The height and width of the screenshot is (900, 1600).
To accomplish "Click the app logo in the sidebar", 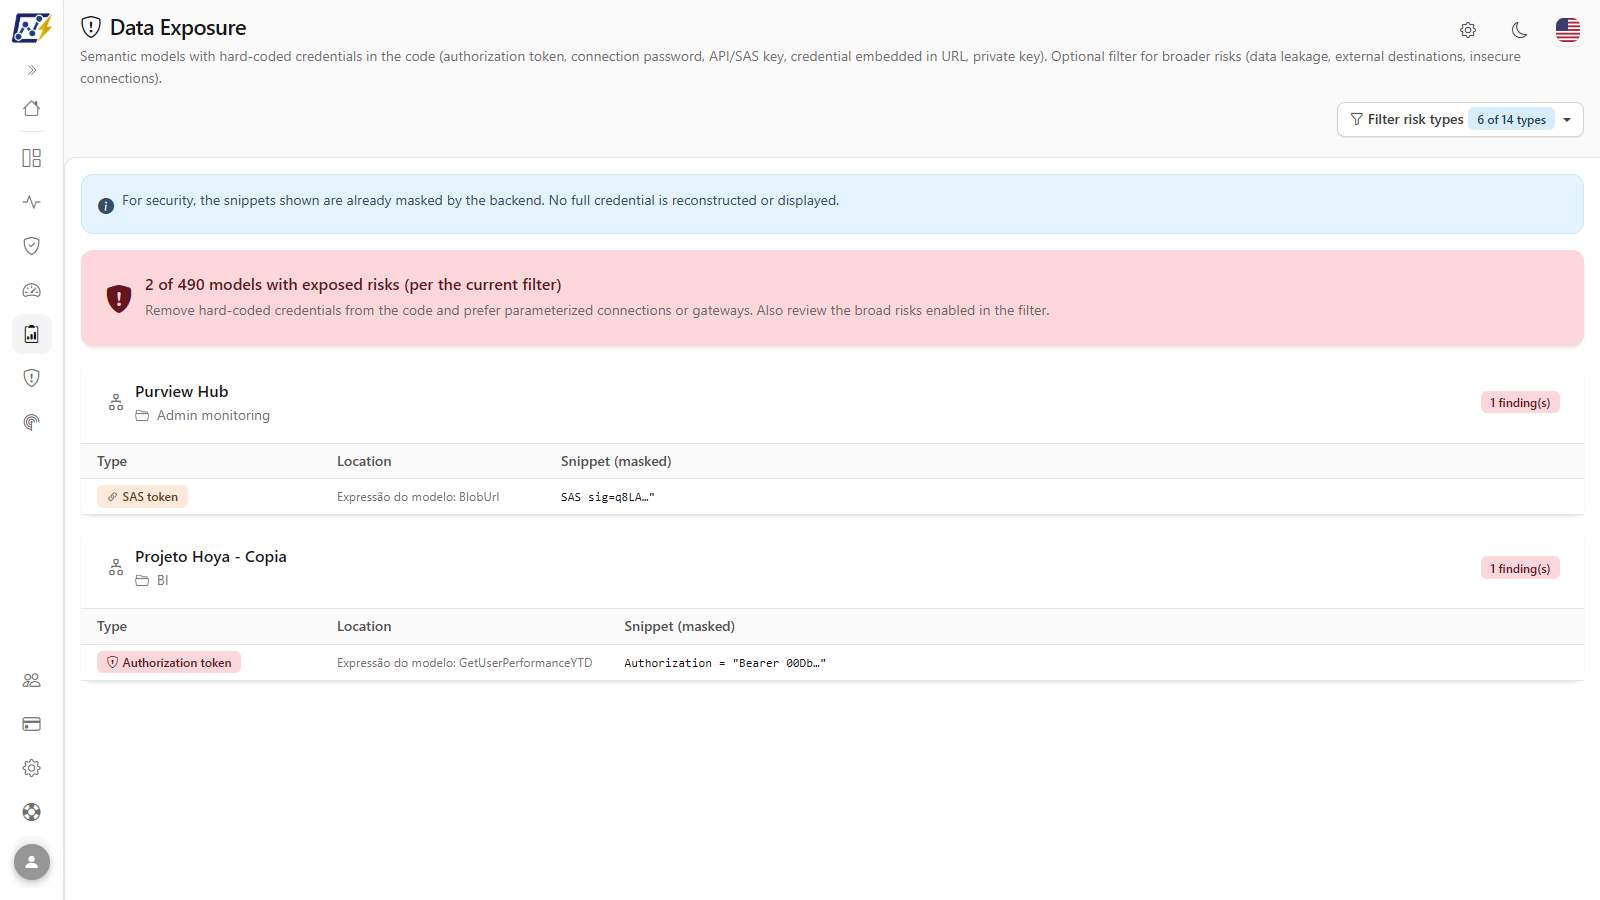I will 31,28.
